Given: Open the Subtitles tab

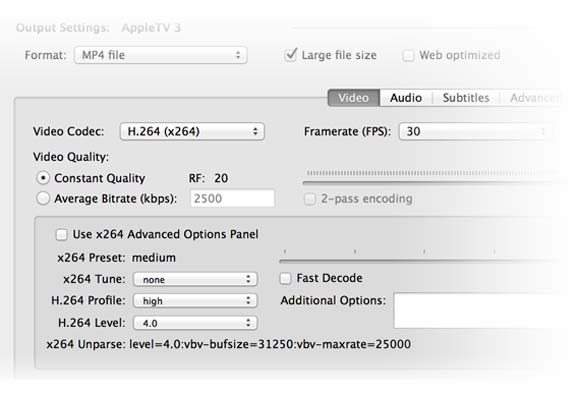Looking at the screenshot, I should [x=466, y=98].
